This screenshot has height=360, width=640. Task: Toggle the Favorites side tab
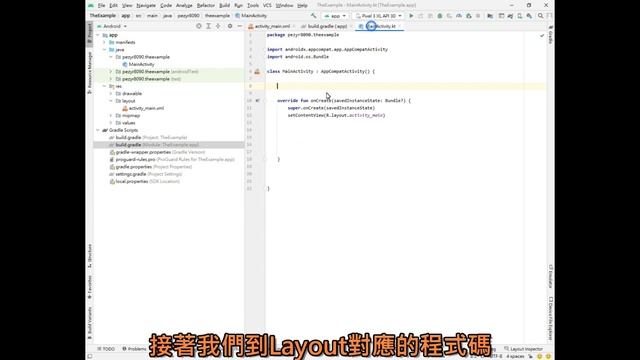[x=90, y=287]
